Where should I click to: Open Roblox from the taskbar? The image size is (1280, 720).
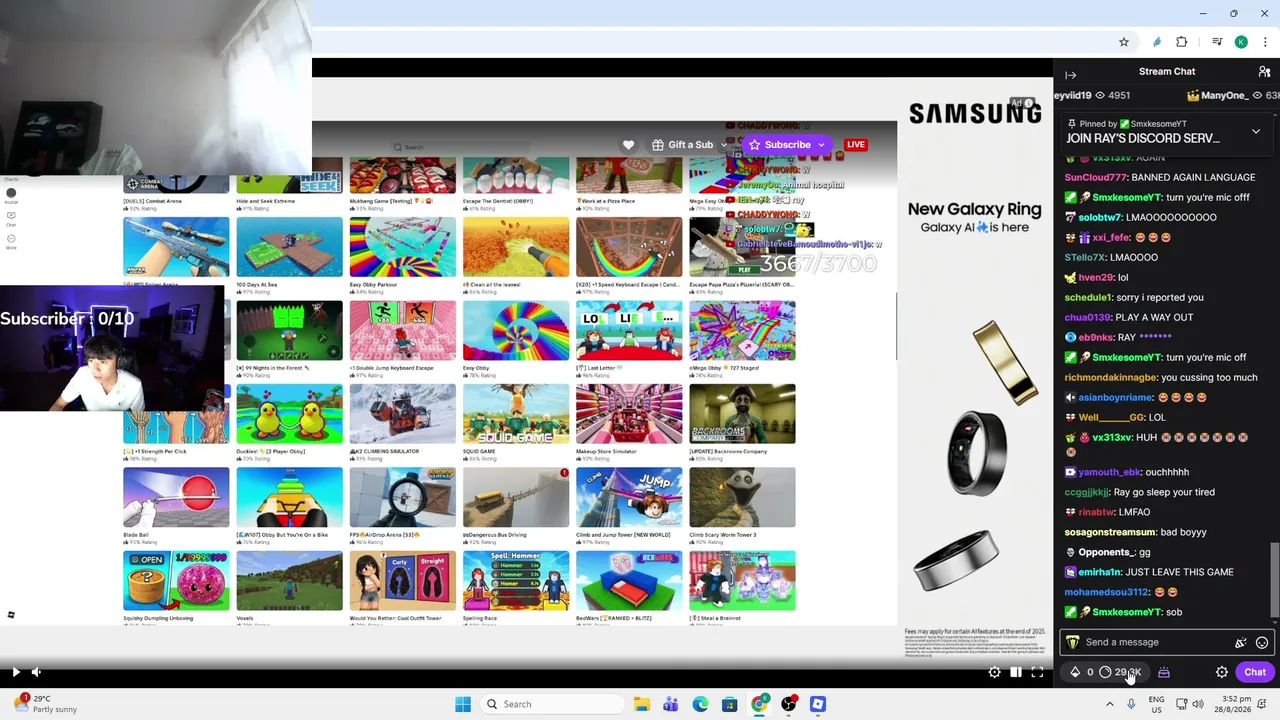point(818,704)
